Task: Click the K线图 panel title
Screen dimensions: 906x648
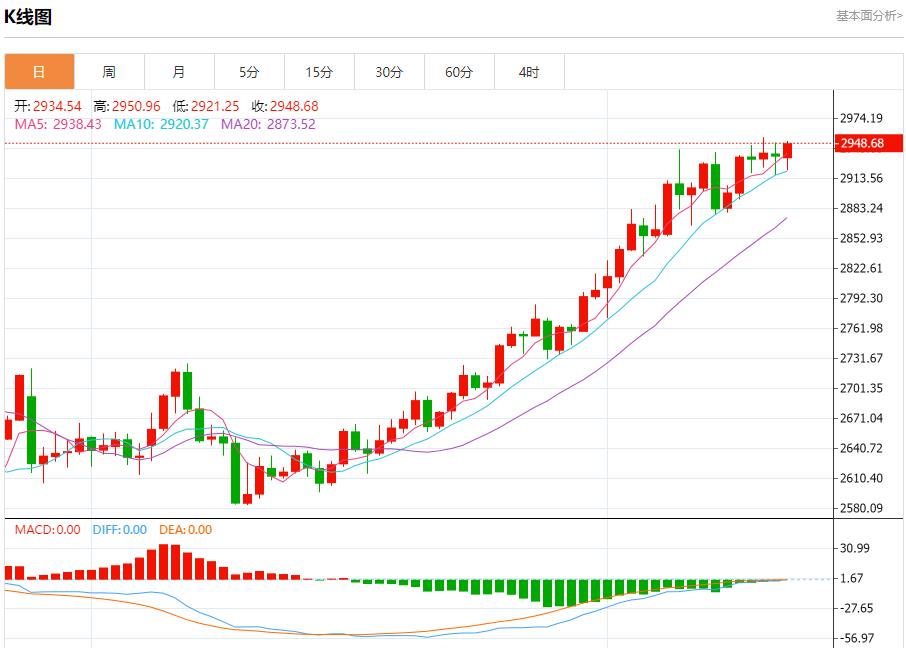Action: point(28,17)
